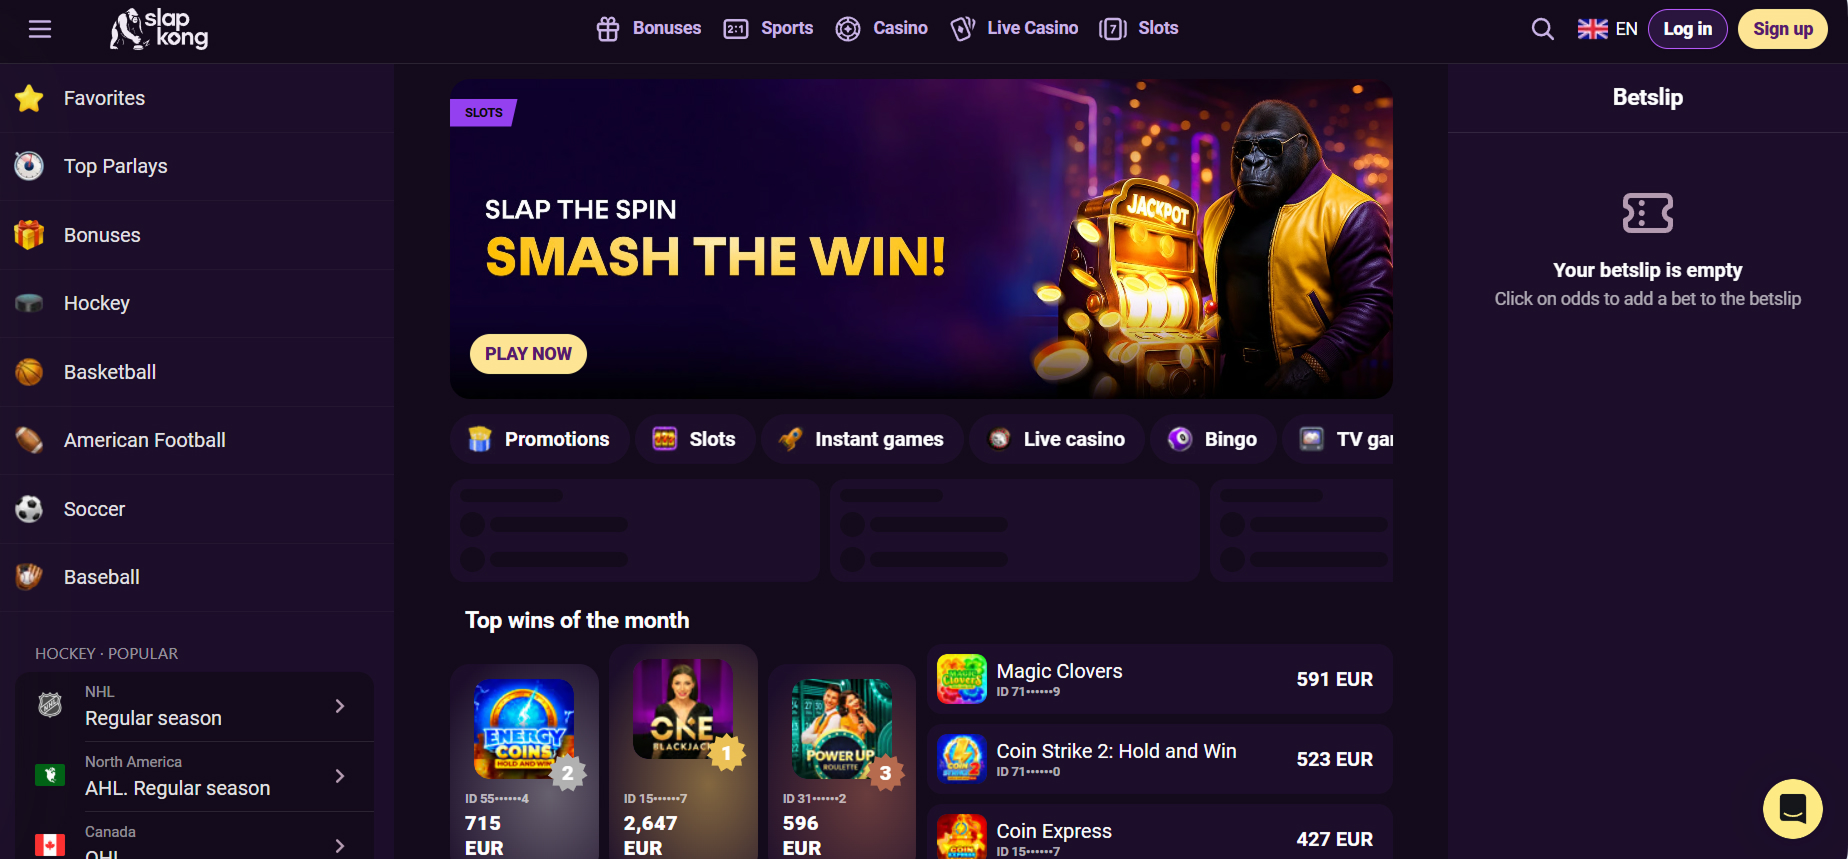Click the Log in button
1848x859 pixels.
pos(1688,29)
